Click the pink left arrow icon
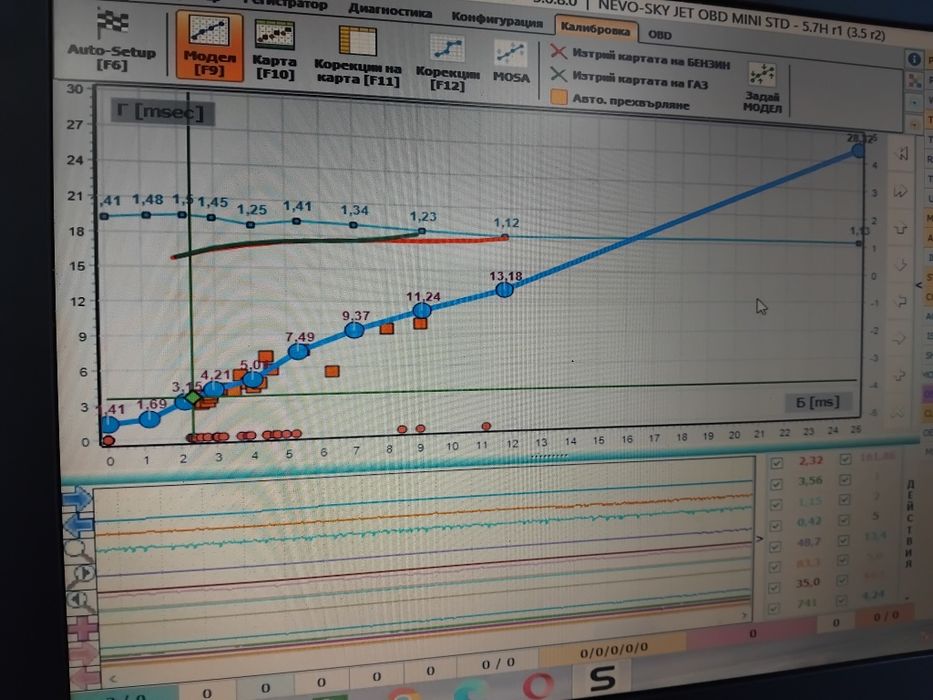 (x=85, y=677)
